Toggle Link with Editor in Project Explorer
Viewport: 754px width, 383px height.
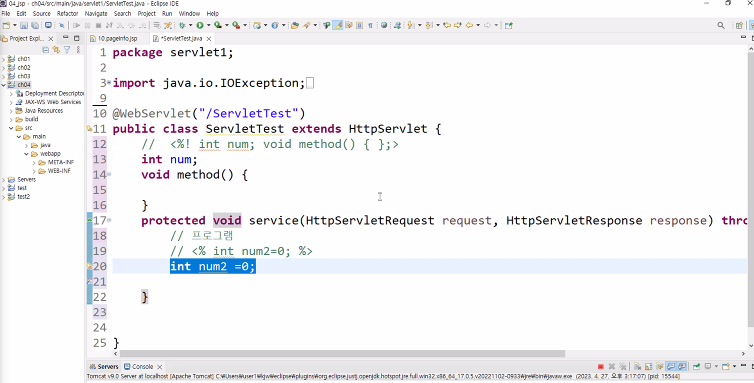pos(56,50)
